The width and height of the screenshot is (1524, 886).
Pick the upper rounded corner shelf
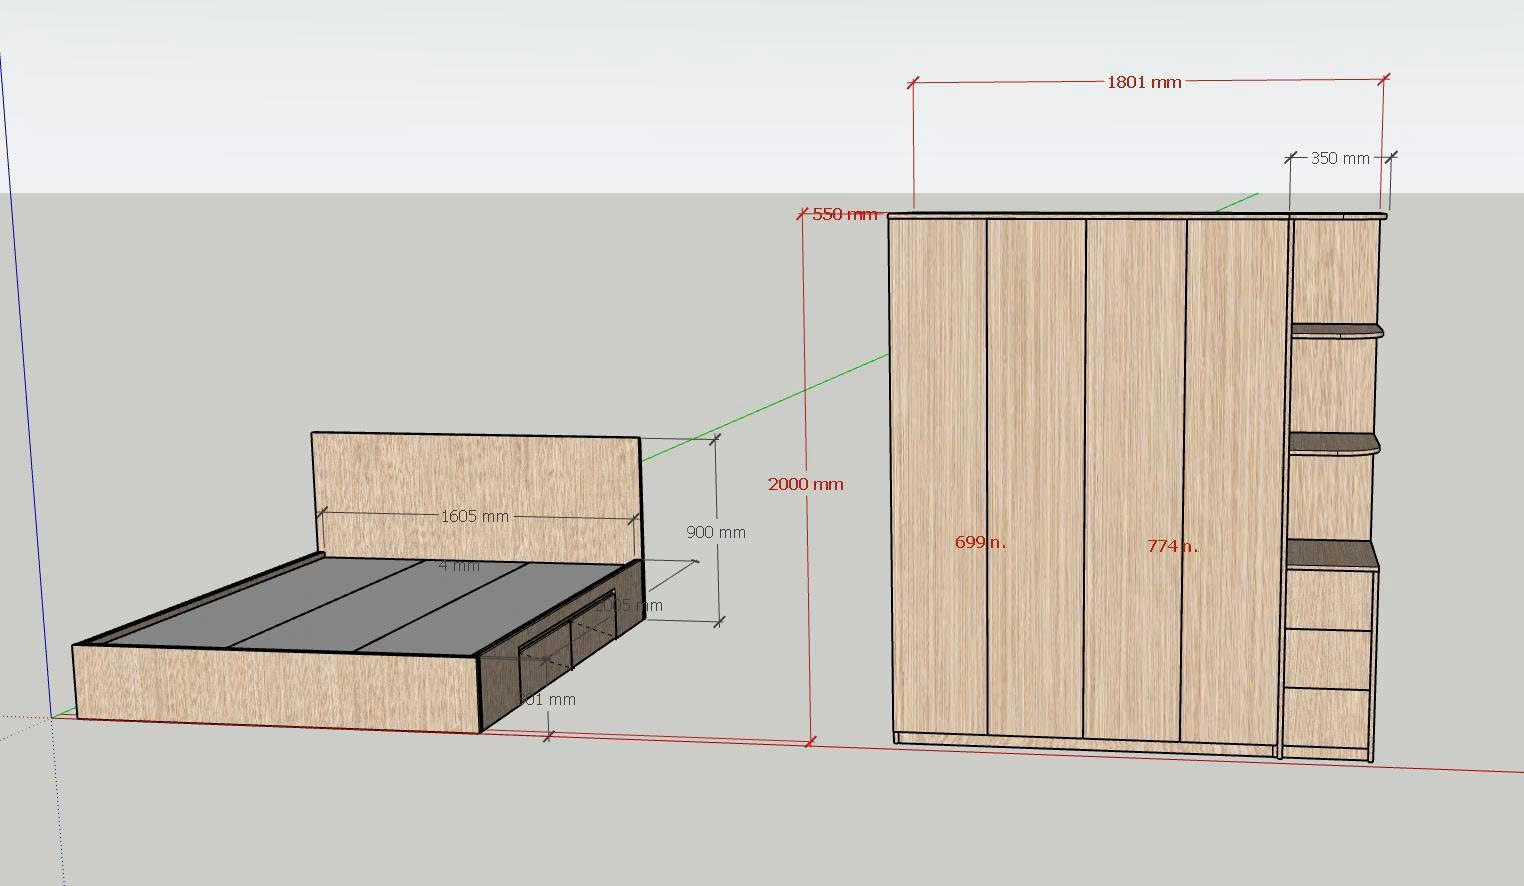(1335, 331)
